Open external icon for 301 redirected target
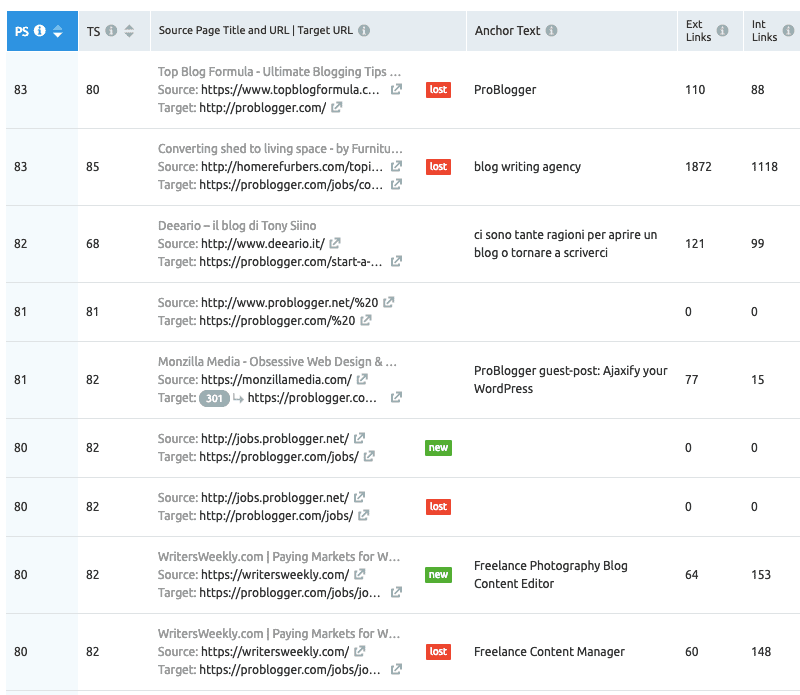Viewport: 800px width, 695px height. click(396, 397)
